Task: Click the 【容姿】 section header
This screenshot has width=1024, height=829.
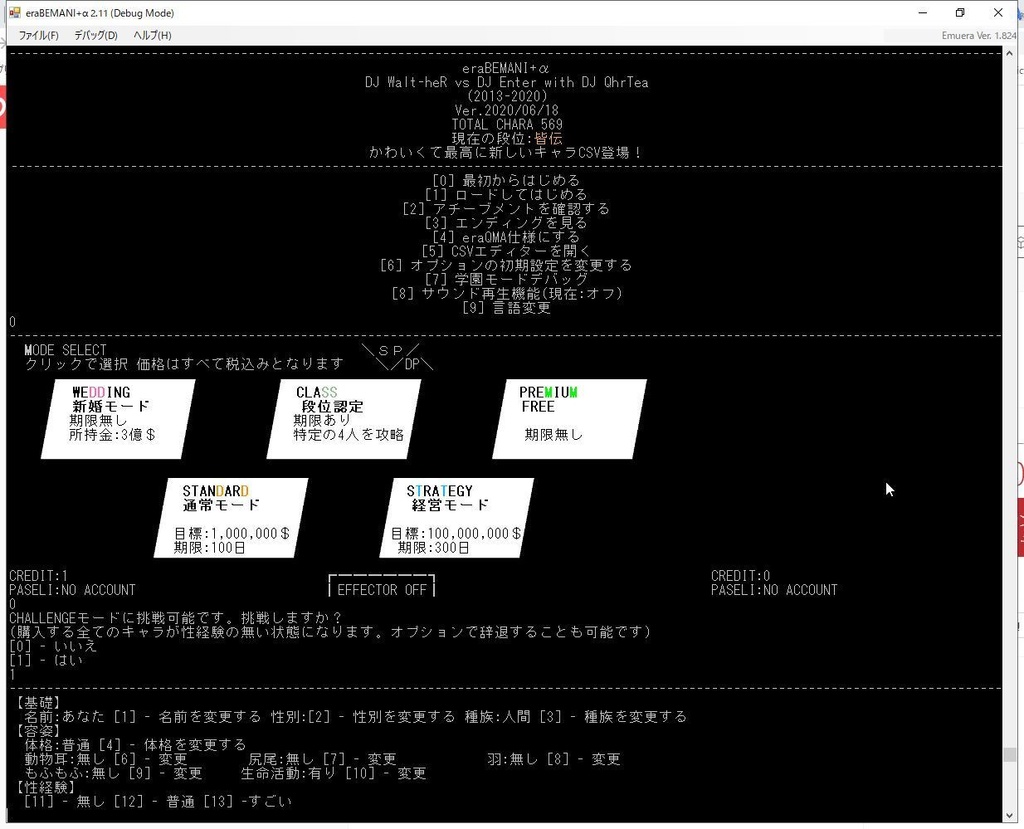Action: pos(39,732)
